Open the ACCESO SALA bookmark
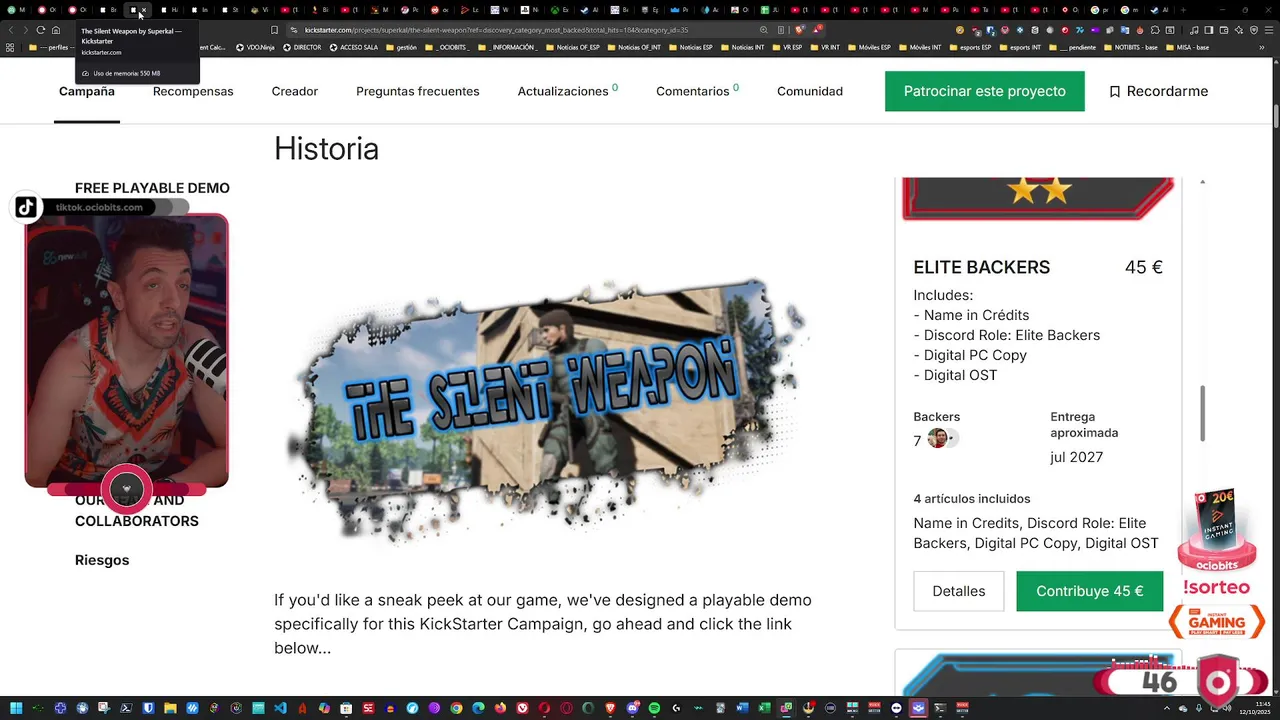Viewport: 1280px width, 720px height. [x=354, y=47]
